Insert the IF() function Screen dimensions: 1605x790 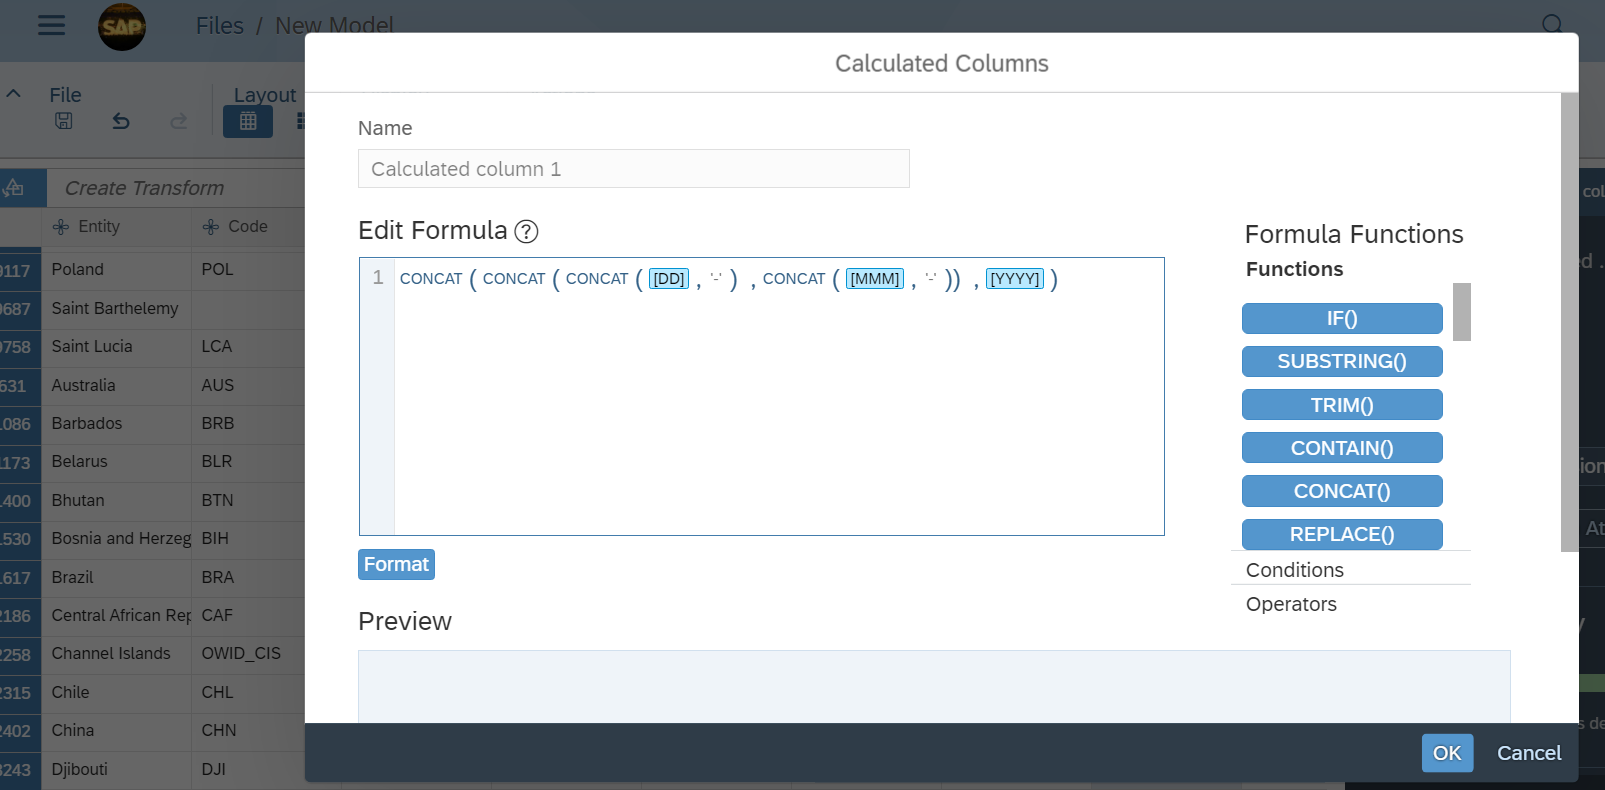point(1342,318)
